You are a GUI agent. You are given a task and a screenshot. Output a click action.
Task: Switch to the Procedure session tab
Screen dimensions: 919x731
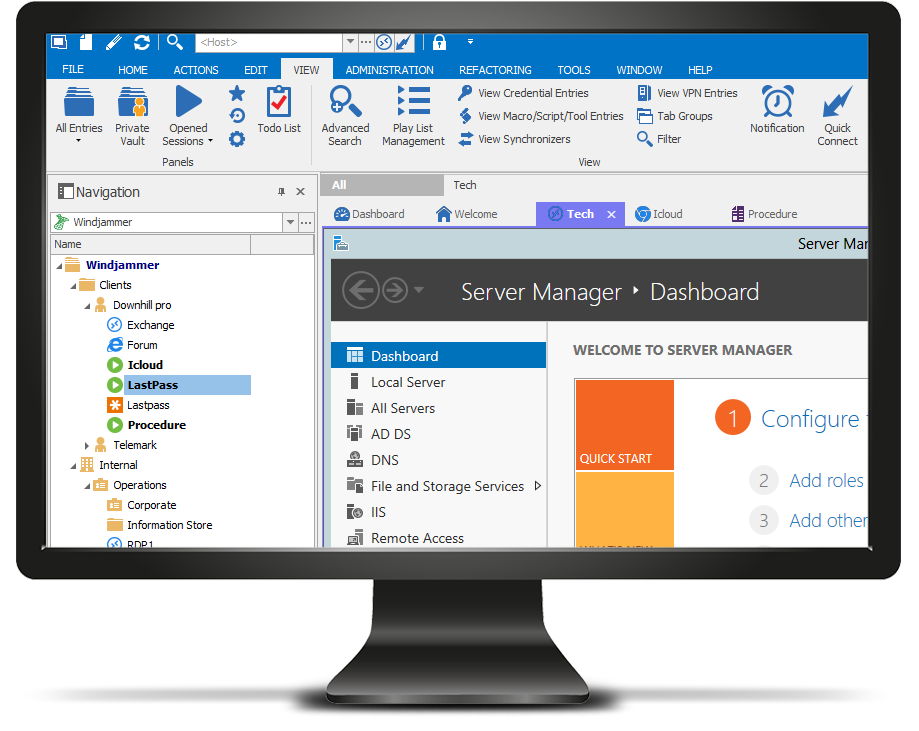click(764, 214)
